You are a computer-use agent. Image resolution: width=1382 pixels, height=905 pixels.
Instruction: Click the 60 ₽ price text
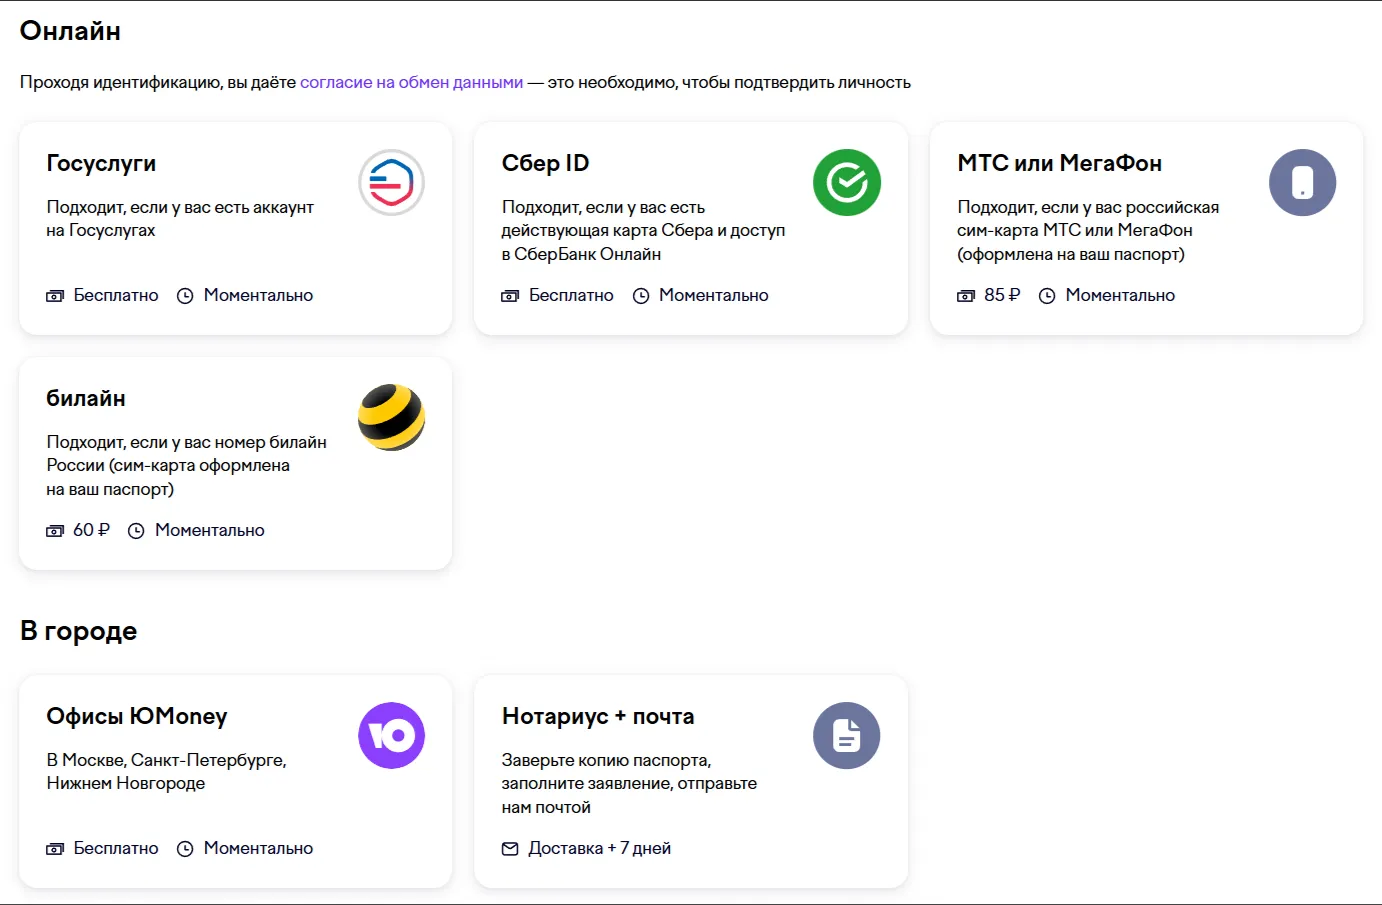[91, 530]
